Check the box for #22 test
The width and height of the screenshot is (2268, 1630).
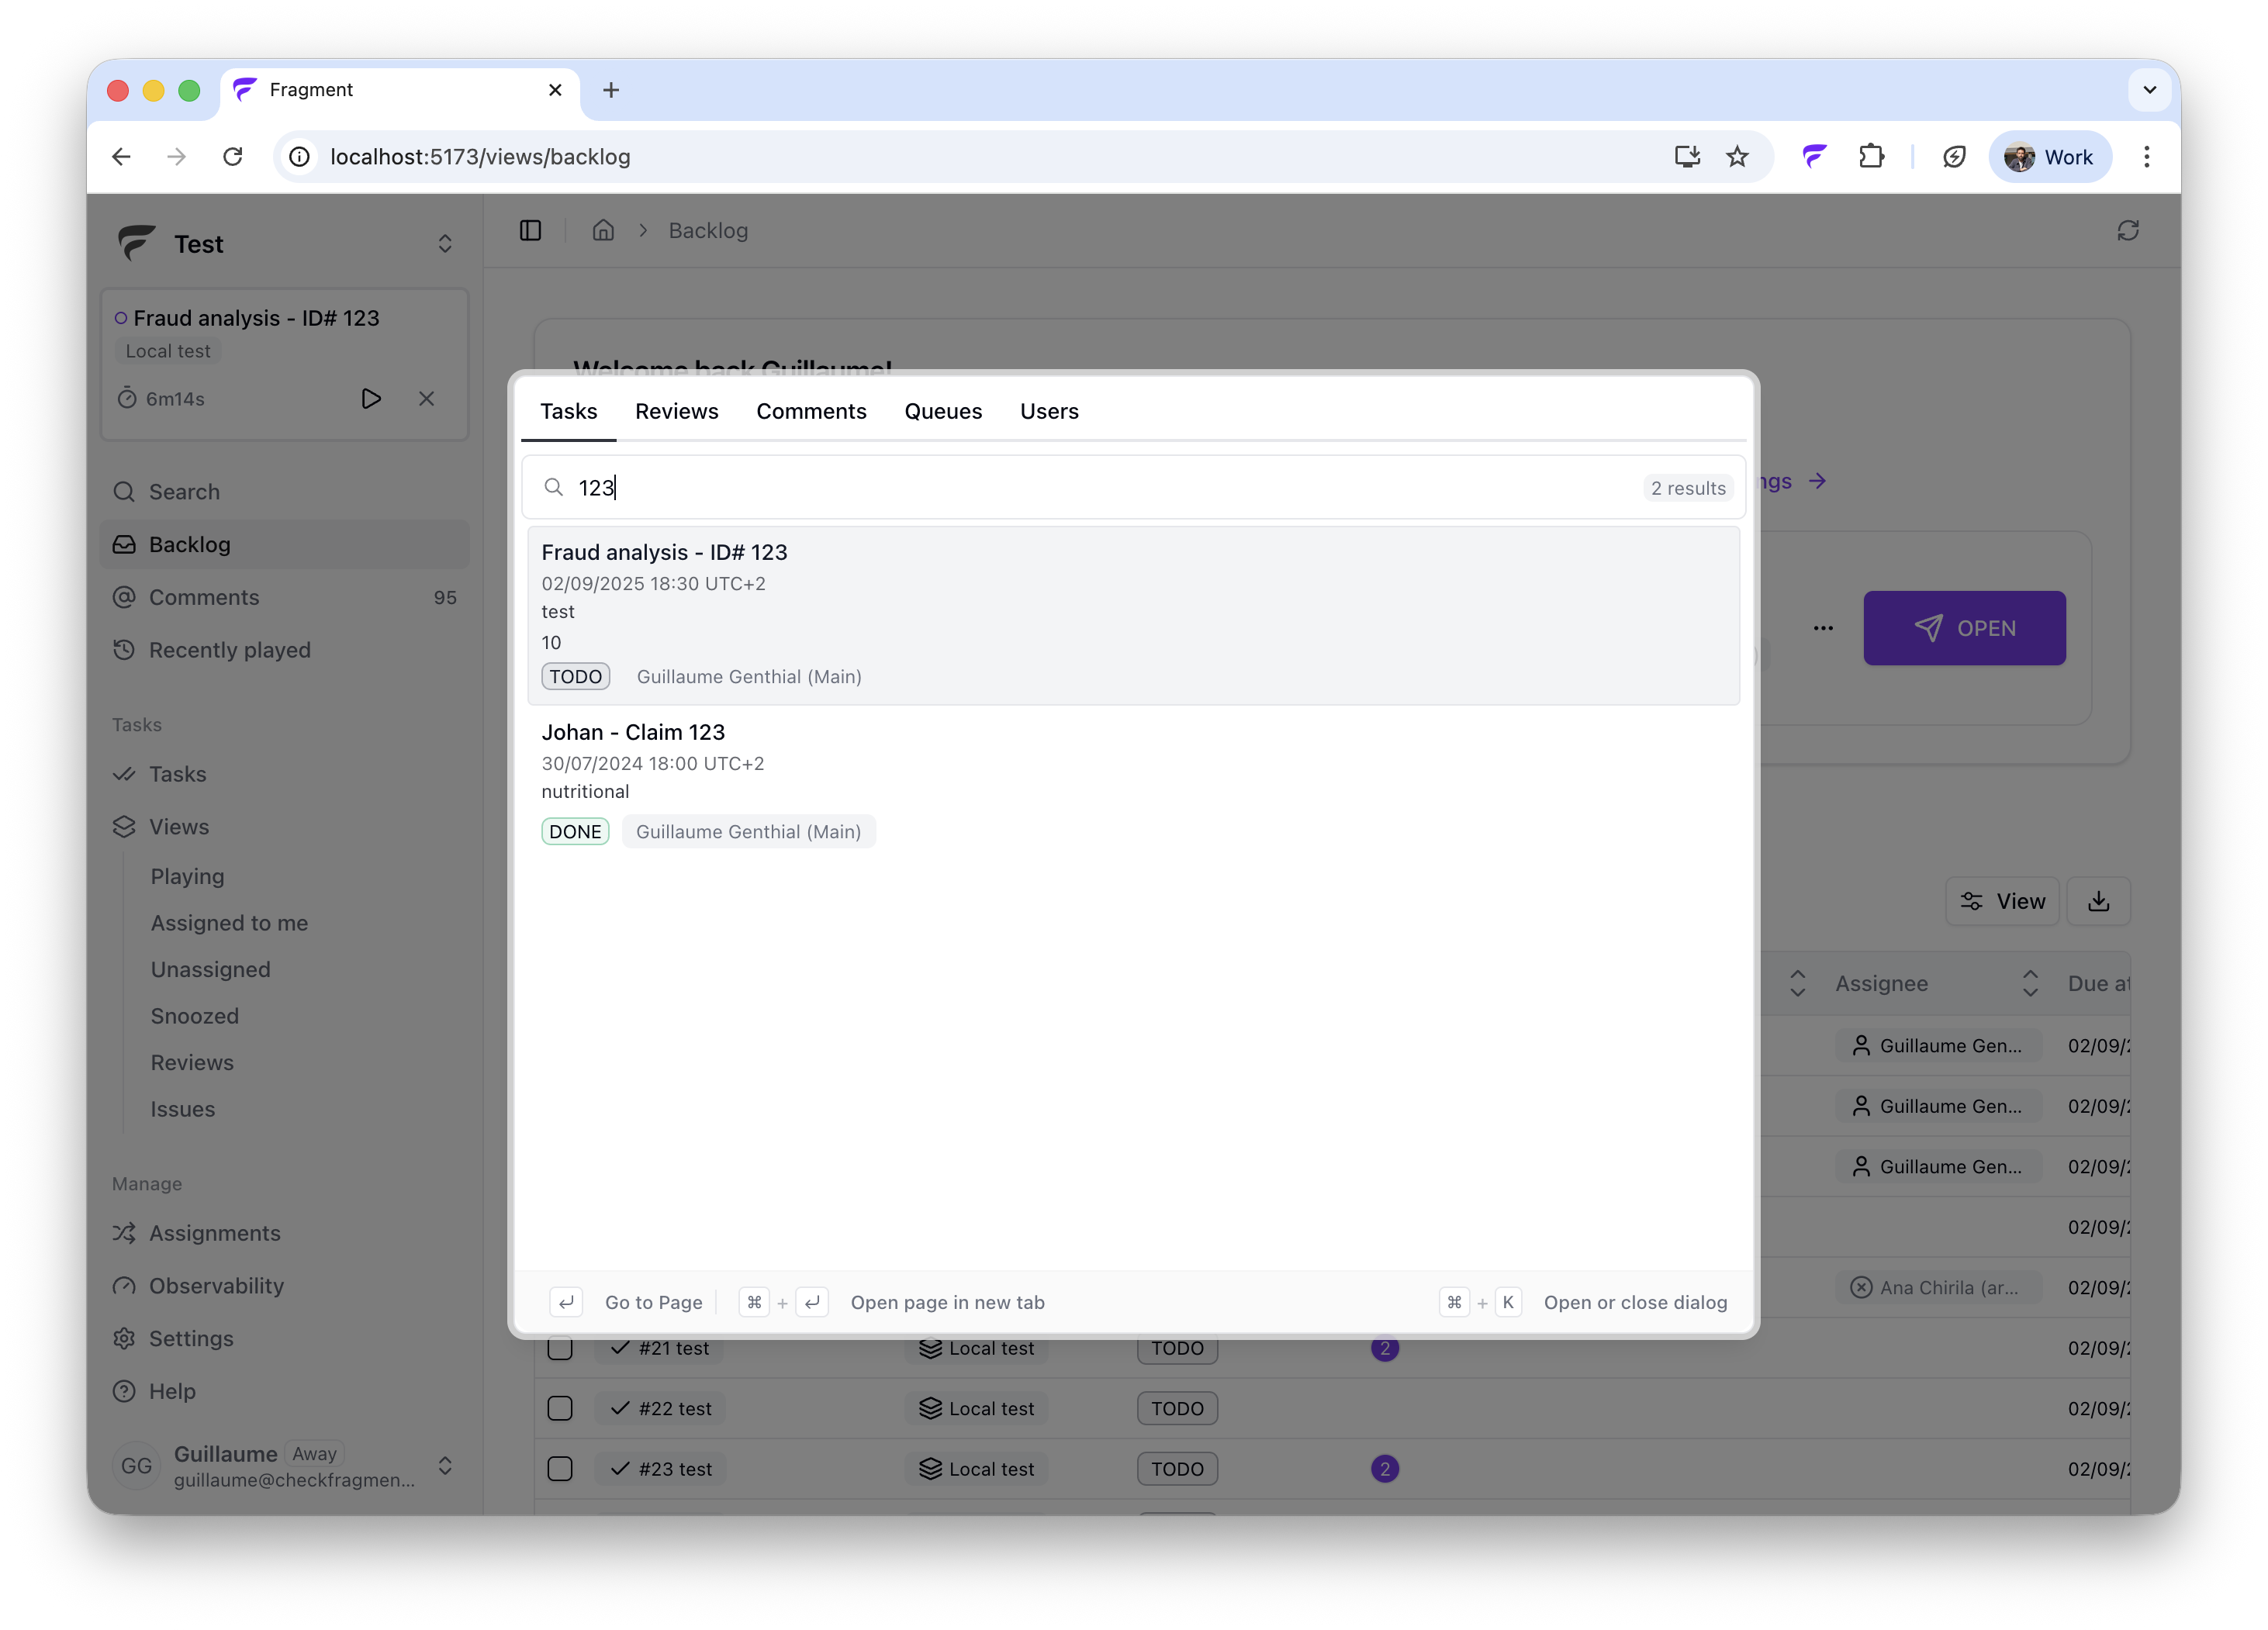pyautogui.click(x=560, y=1409)
